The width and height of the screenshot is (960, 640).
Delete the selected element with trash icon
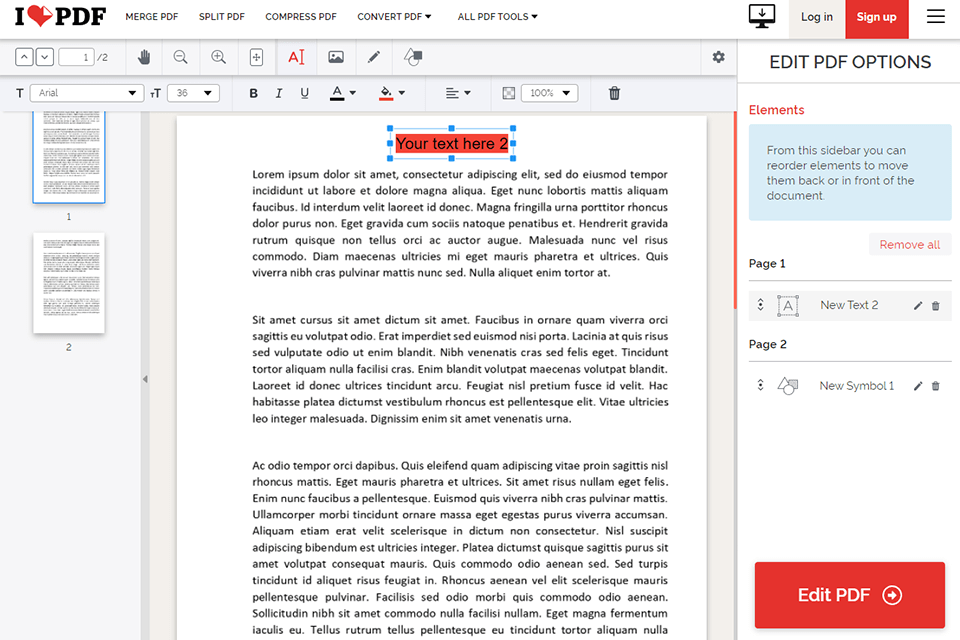tap(614, 93)
